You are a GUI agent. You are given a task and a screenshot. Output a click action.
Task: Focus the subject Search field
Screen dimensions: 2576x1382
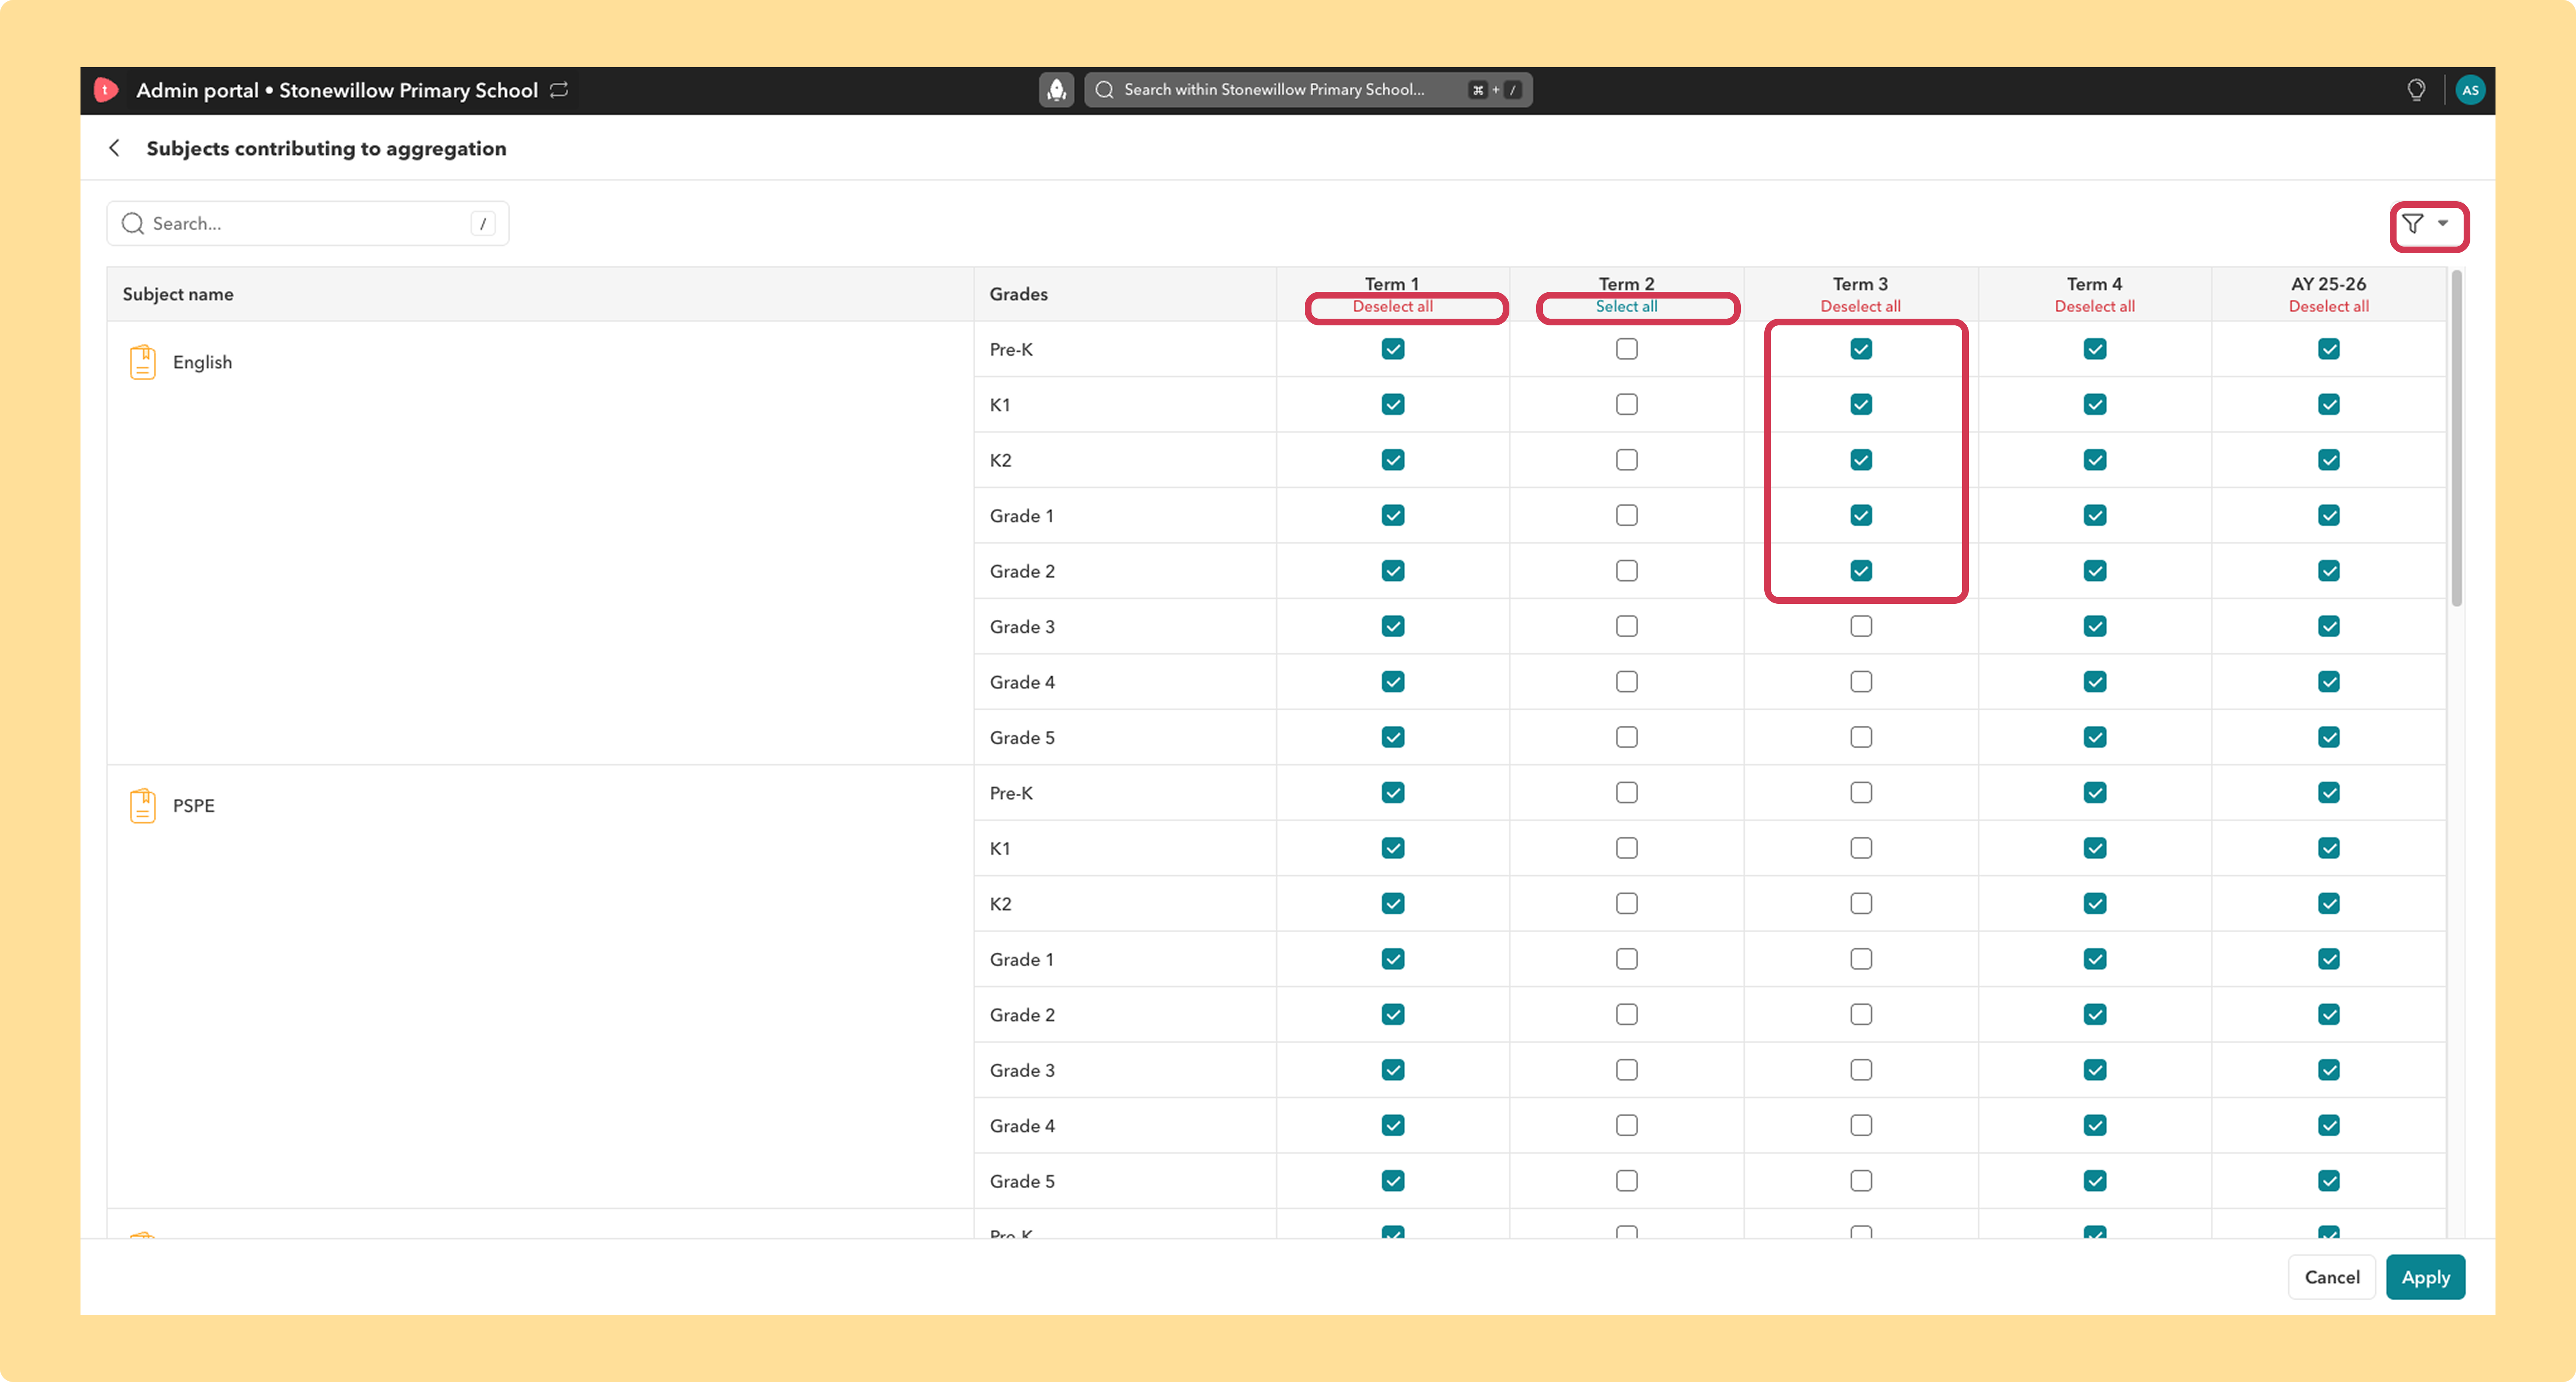(x=308, y=223)
